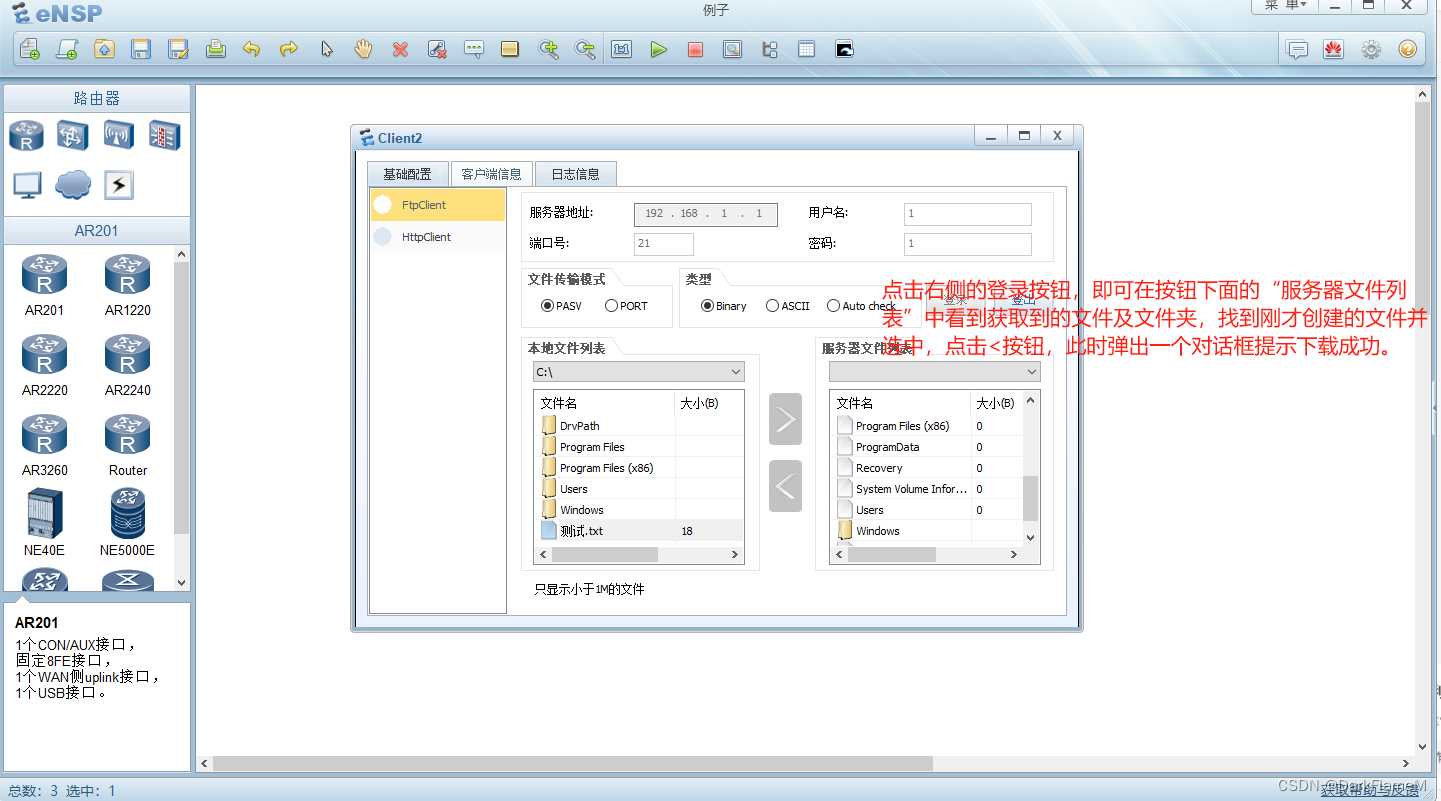Select the router category icon
This screenshot has height=801, width=1441.
(27, 135)
